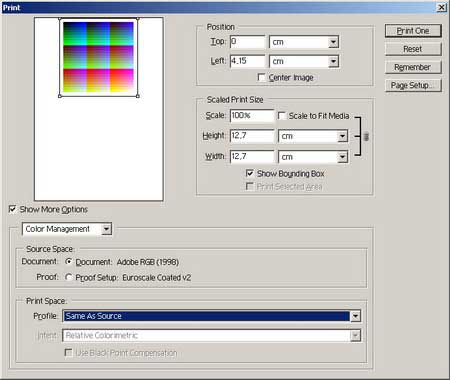Click the Scale percentage input field
The height and width of the screenshot is (380, 450).
(252, 116)
